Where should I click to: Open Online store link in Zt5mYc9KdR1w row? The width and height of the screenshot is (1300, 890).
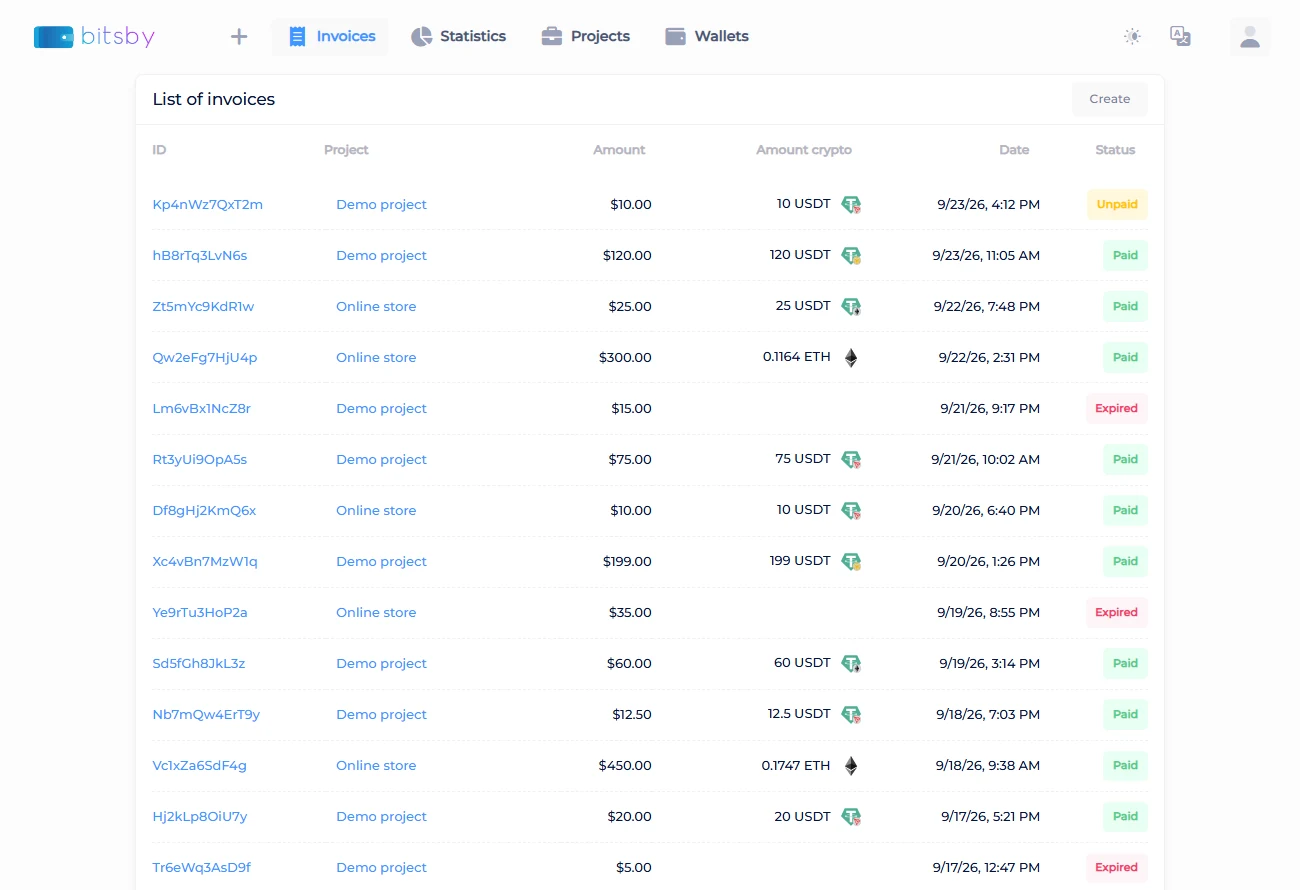point(376,307)
